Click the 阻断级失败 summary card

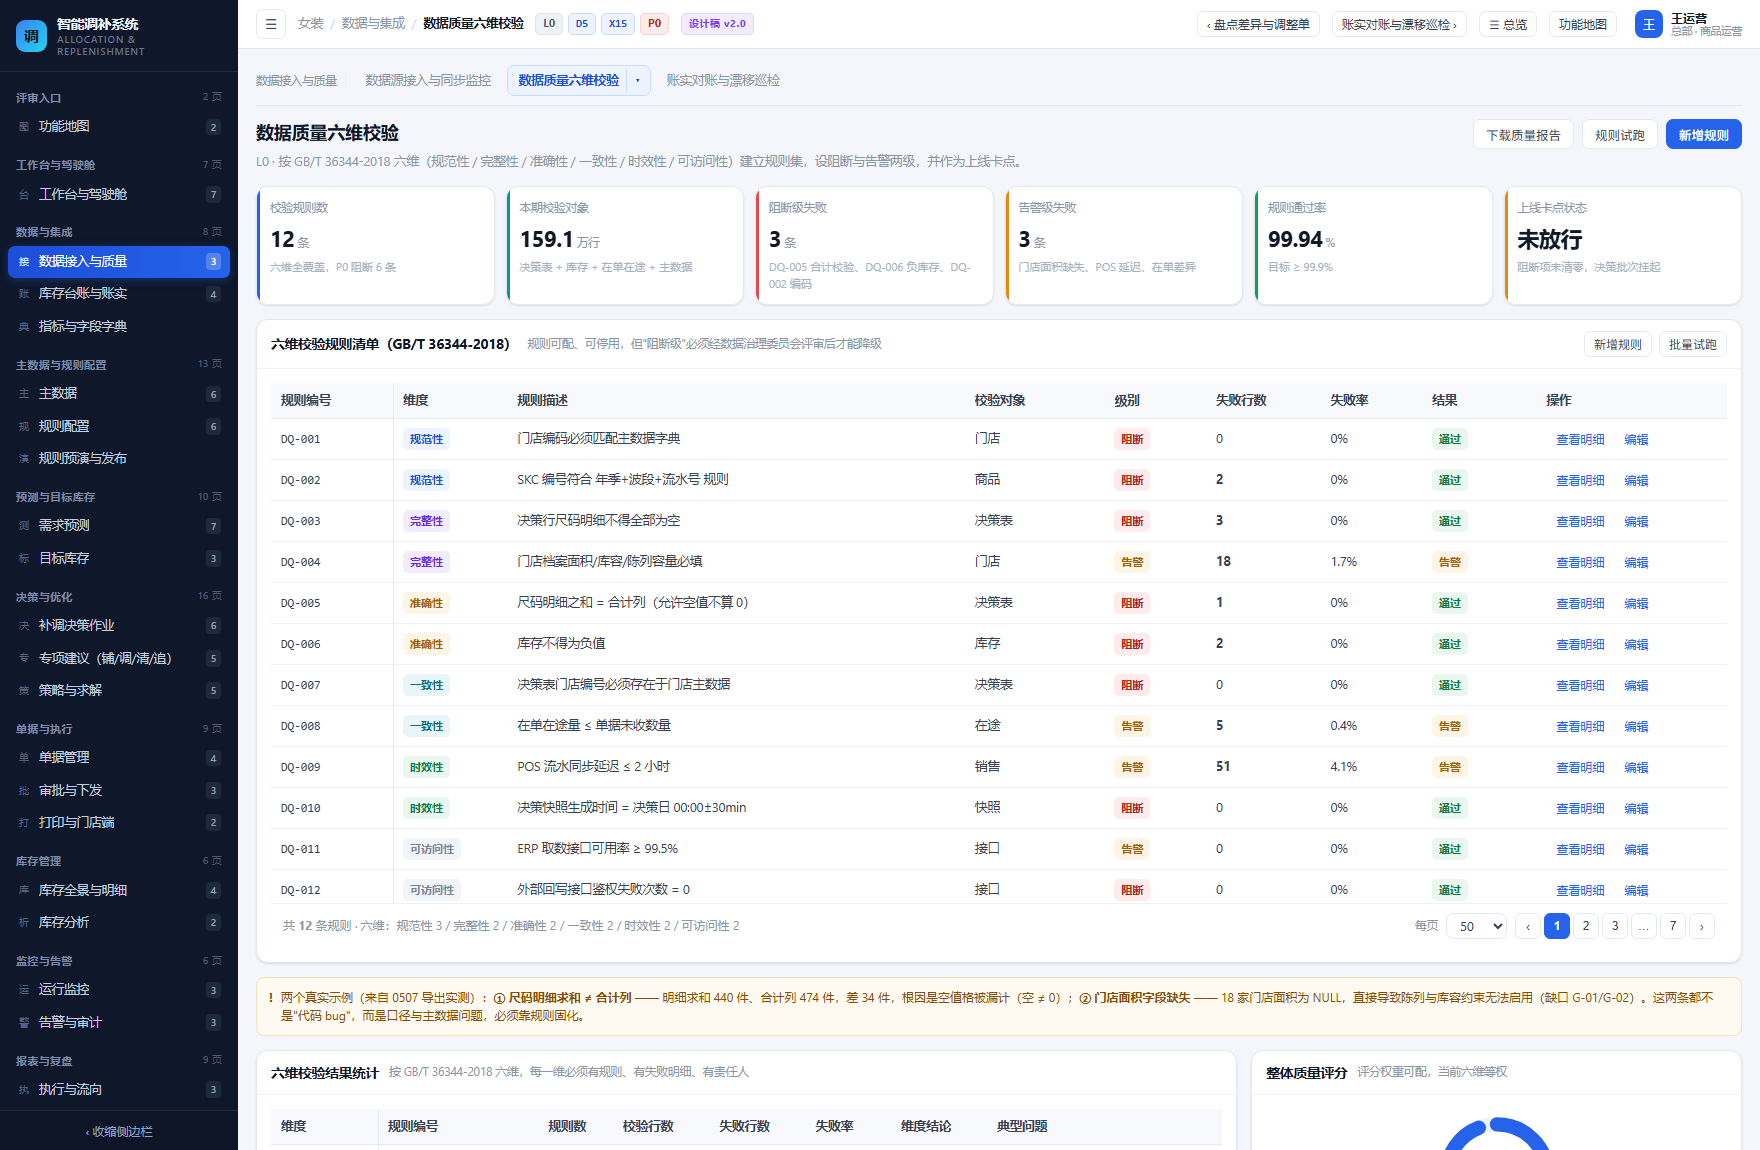click(x=874, y=246)
